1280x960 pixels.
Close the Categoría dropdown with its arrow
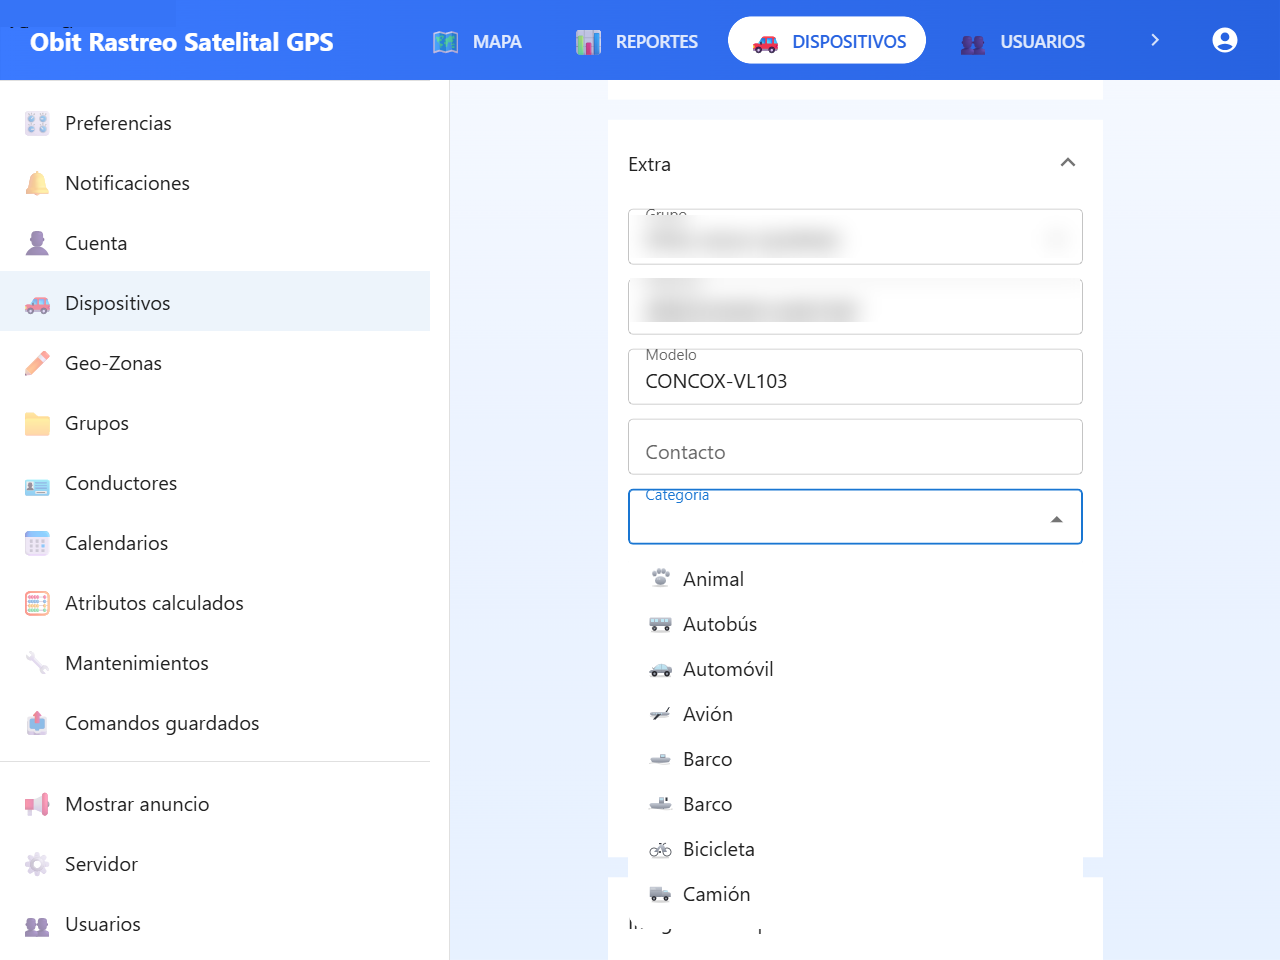[x=1057, y=519]
